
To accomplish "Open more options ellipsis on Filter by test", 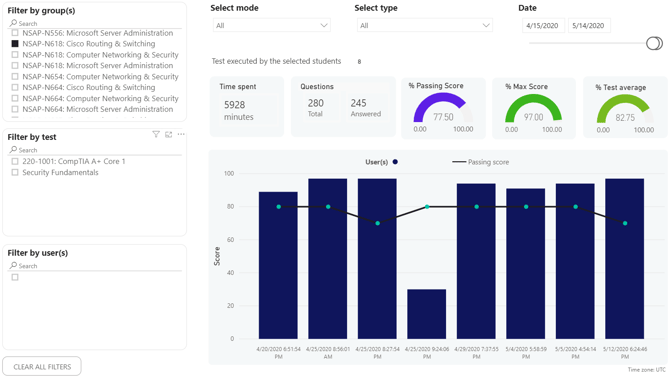I will [181, 134].
